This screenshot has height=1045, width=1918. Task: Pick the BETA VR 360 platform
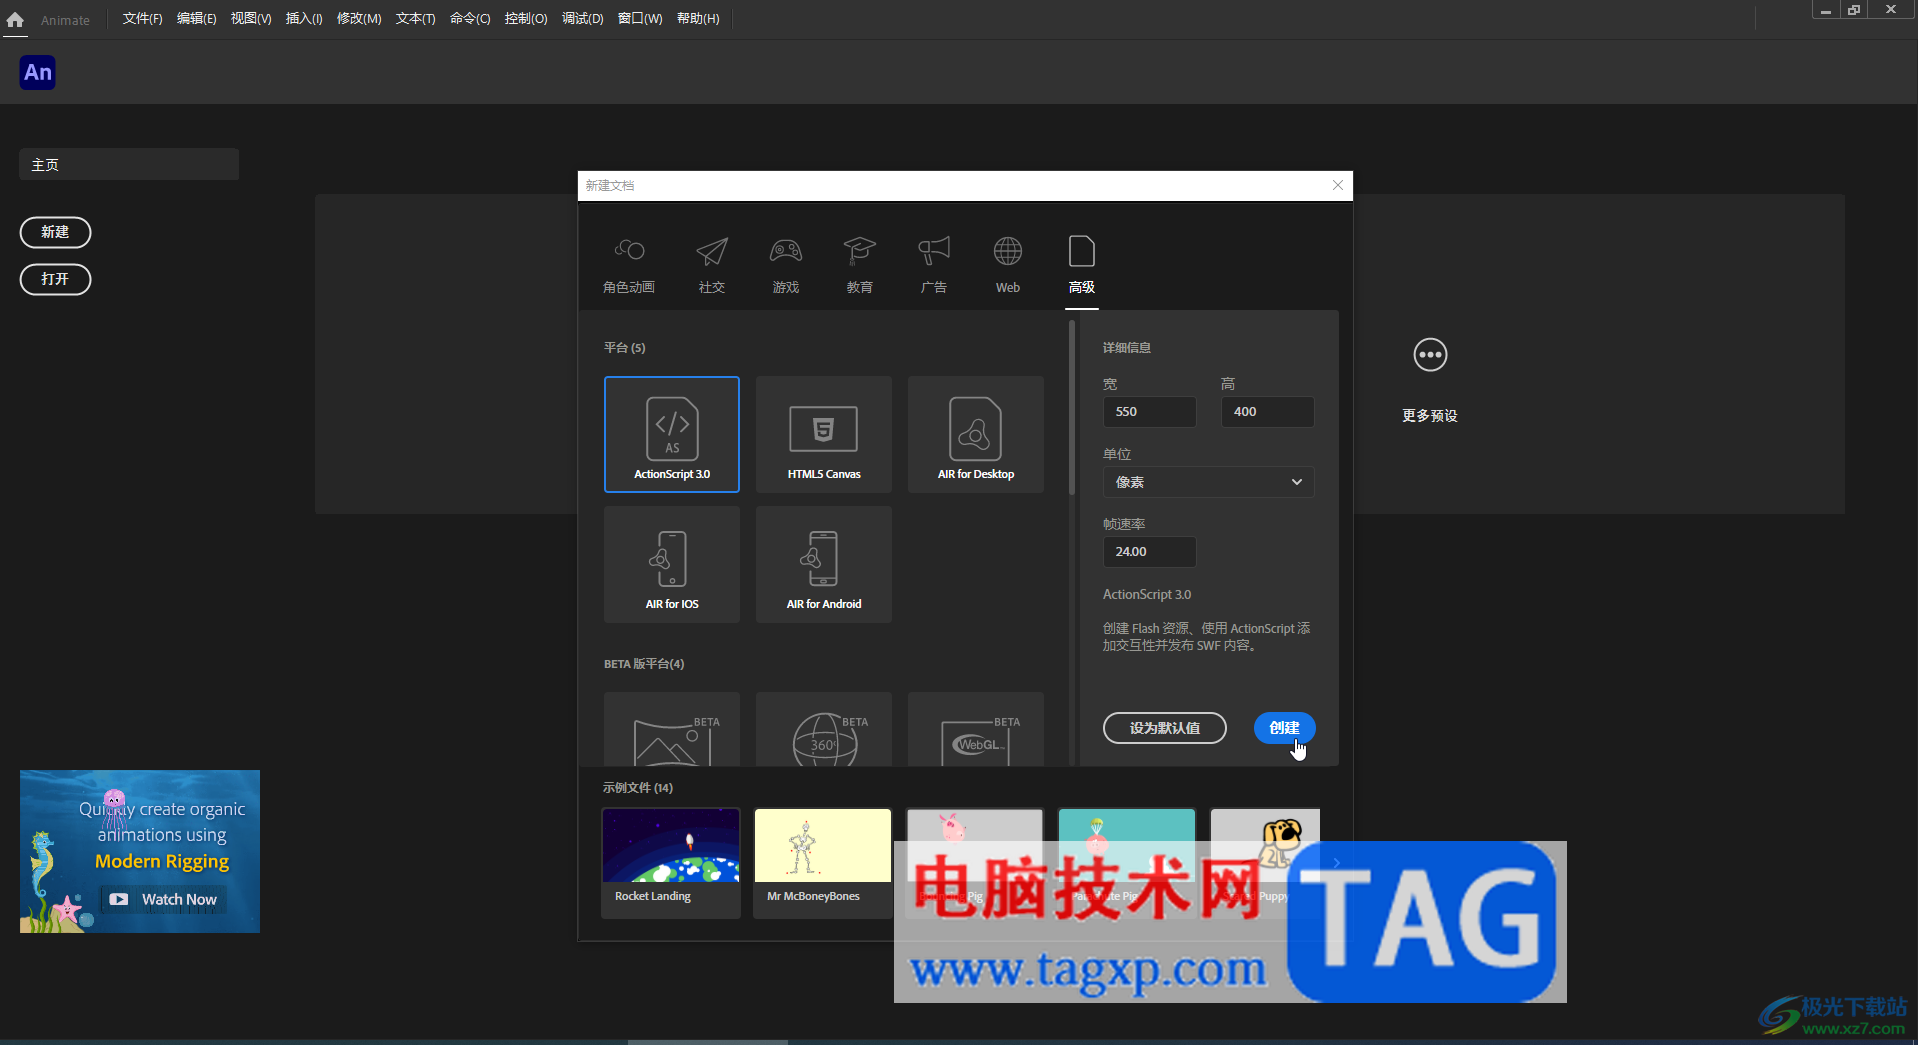point(824,730)
